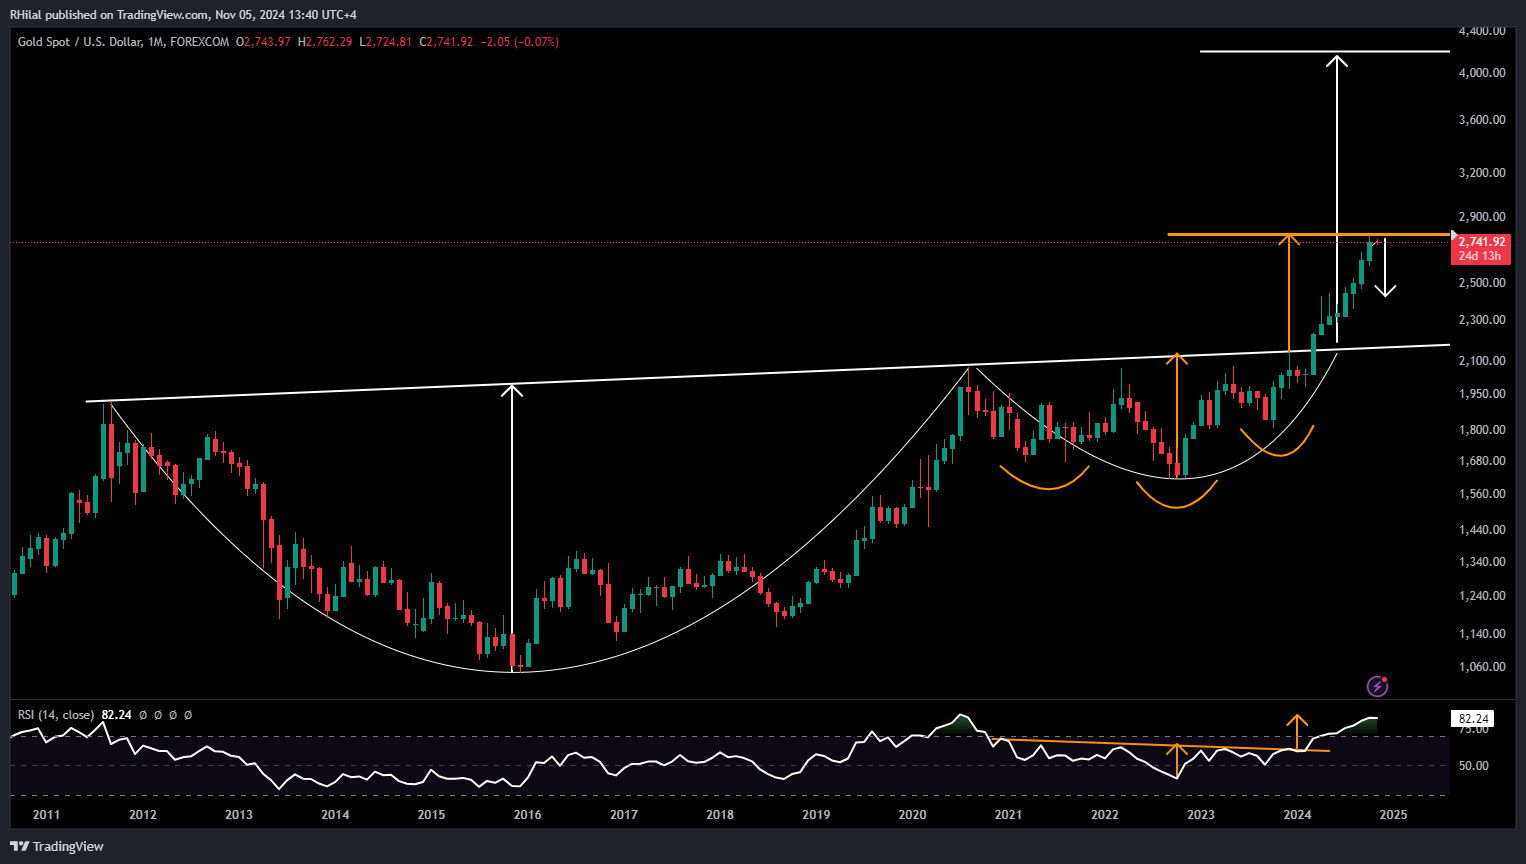Click the 1,560.00 price axis label
This screenshot has width=1526, height=864.
click(1482, 493)
